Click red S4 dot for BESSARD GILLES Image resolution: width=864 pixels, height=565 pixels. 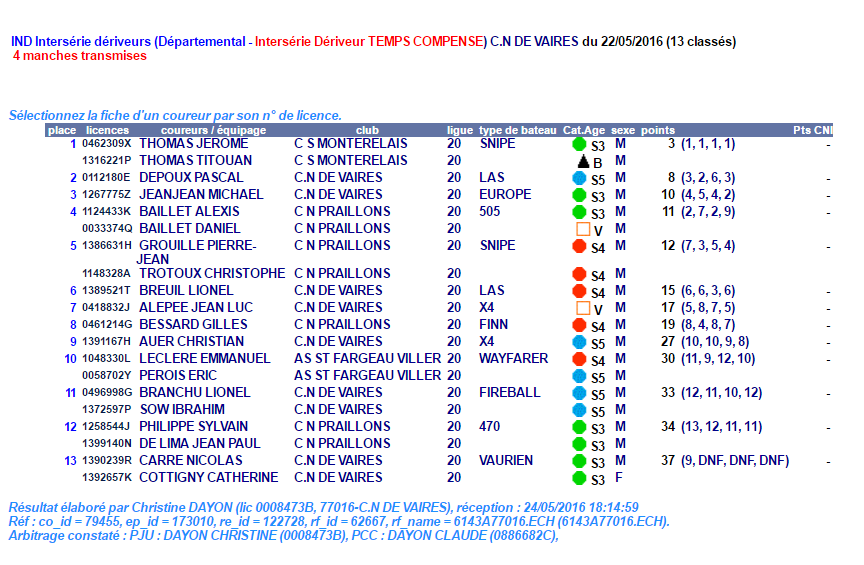579,325
